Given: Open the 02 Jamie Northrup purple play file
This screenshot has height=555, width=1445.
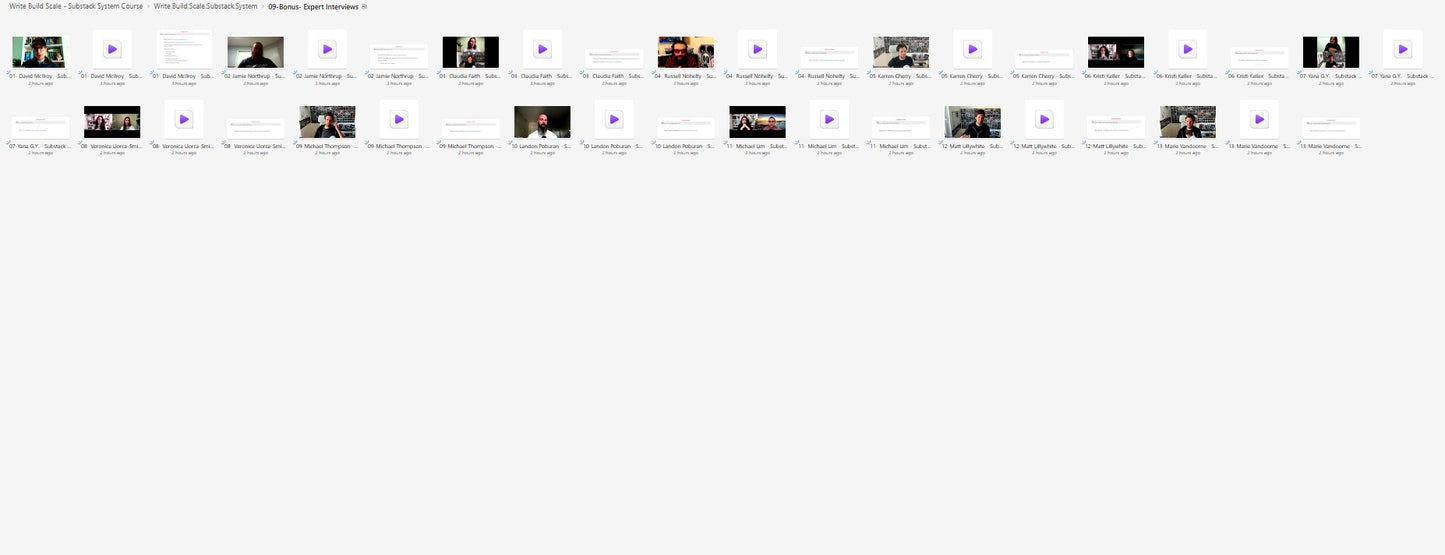Looking at the screenshot, I should tap(327, 49).
